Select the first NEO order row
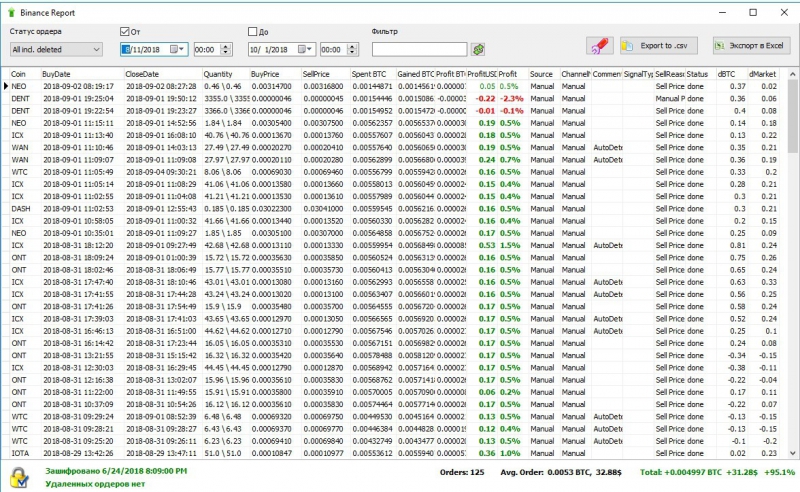Viewport: 800px width, 492px height. point(20,87)
